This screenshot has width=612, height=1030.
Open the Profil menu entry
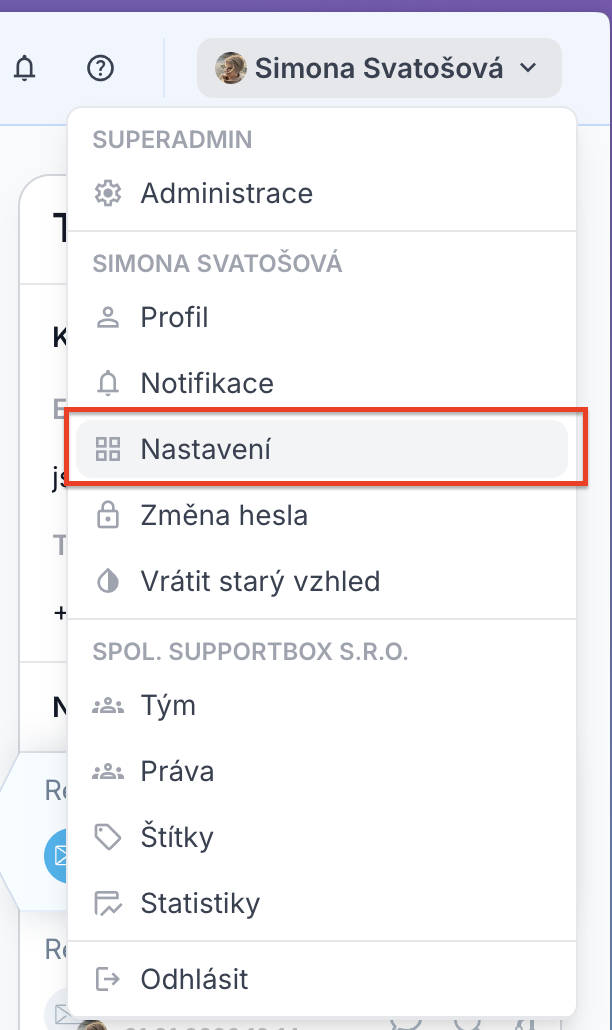174,318
